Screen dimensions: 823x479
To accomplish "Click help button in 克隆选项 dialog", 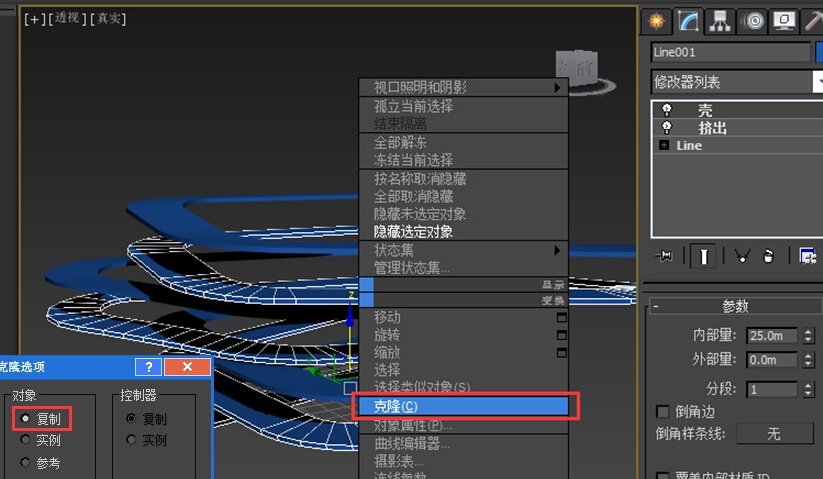I will [x=149, y=367].
